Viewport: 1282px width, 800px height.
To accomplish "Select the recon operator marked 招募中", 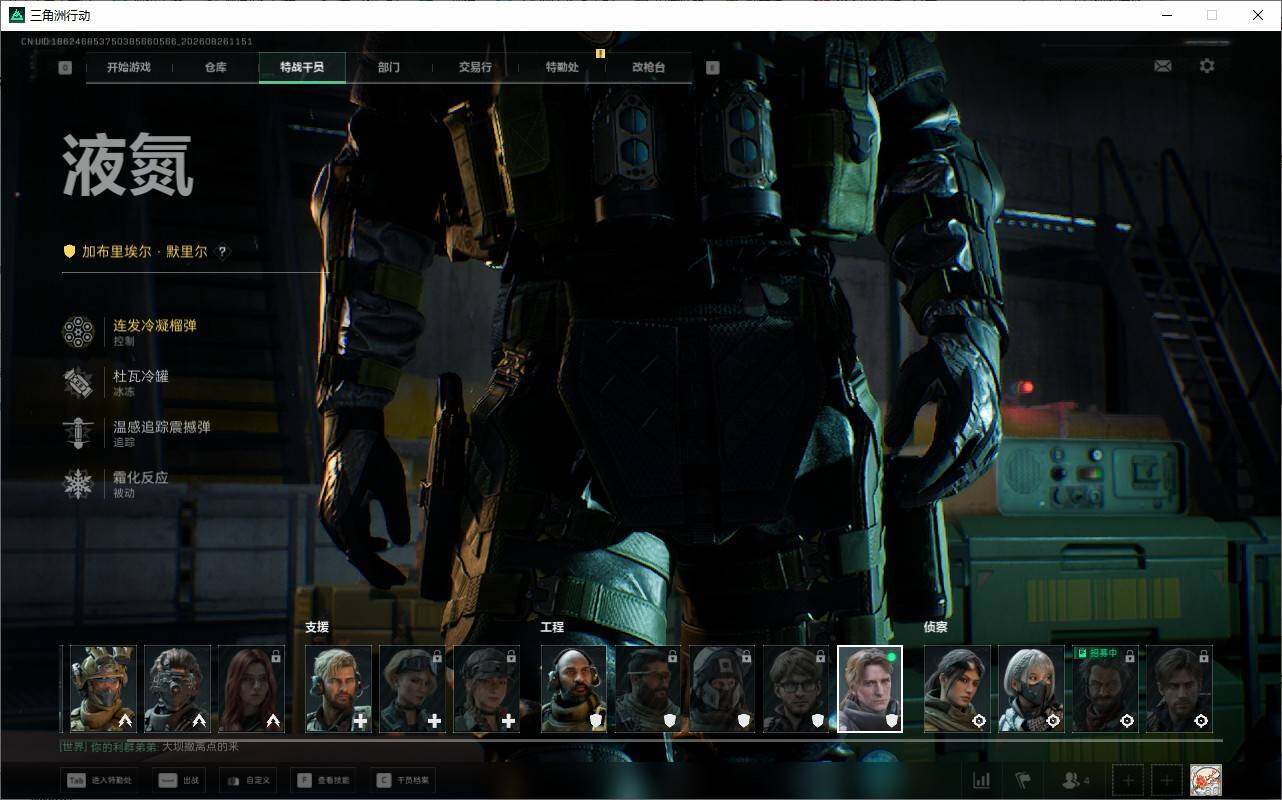I will click(1105, 689).
